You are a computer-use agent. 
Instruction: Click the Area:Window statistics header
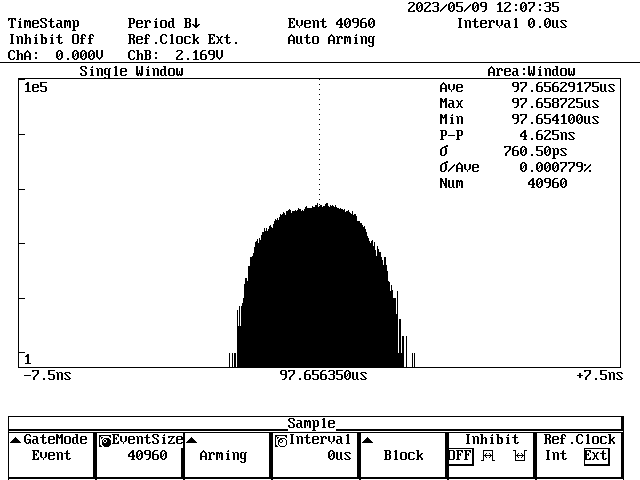click(x=531, y=72)
